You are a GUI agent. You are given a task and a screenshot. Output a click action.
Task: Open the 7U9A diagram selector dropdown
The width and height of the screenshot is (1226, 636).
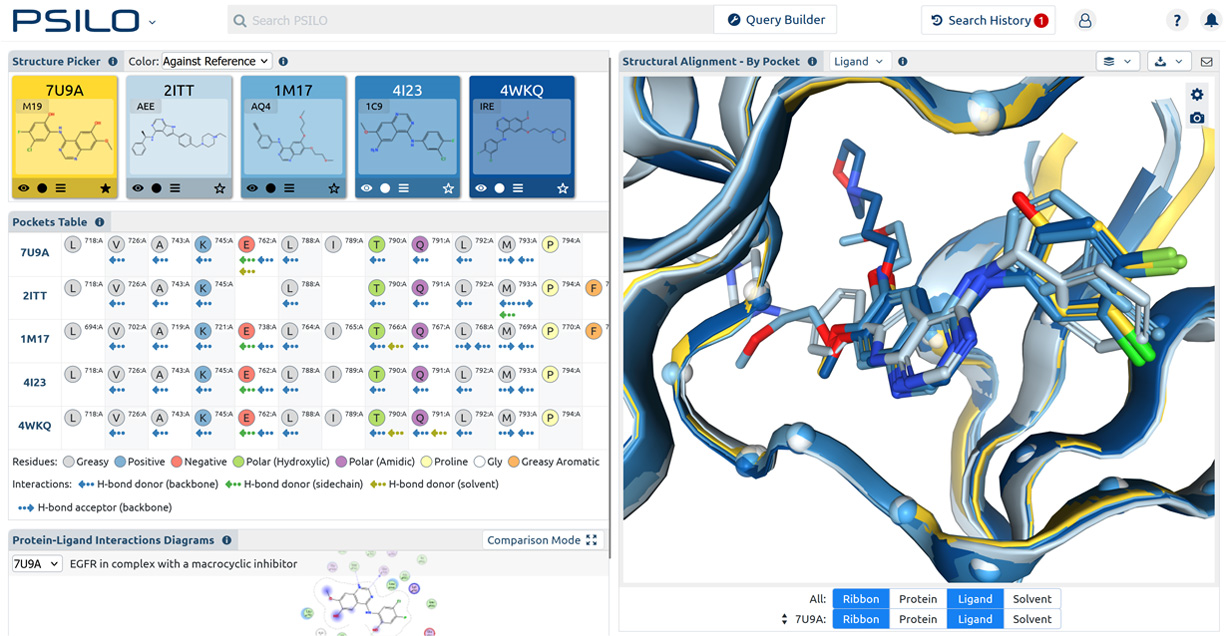point(37,564)
